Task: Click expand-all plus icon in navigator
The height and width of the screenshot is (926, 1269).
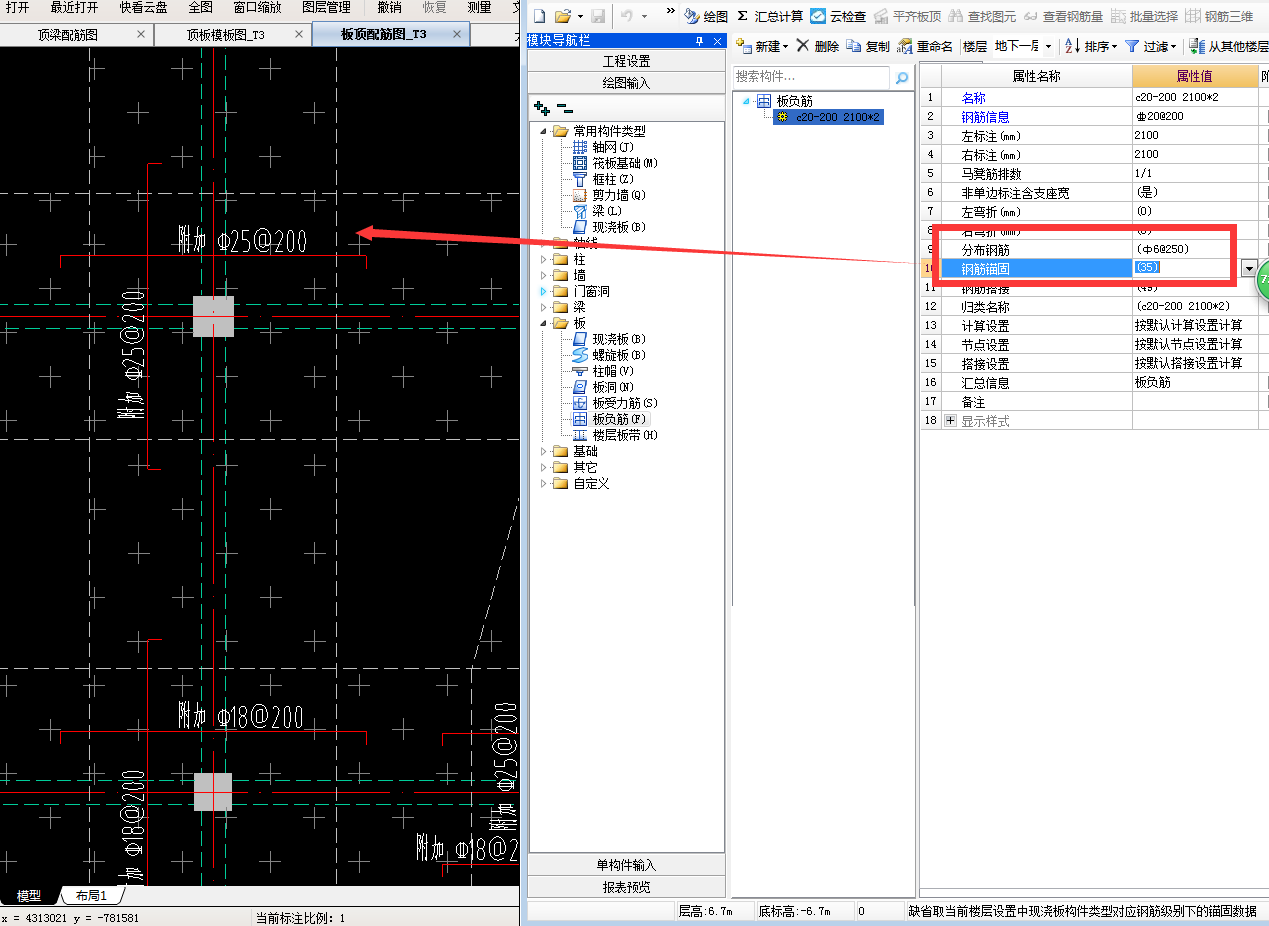Action: (542, 107)
